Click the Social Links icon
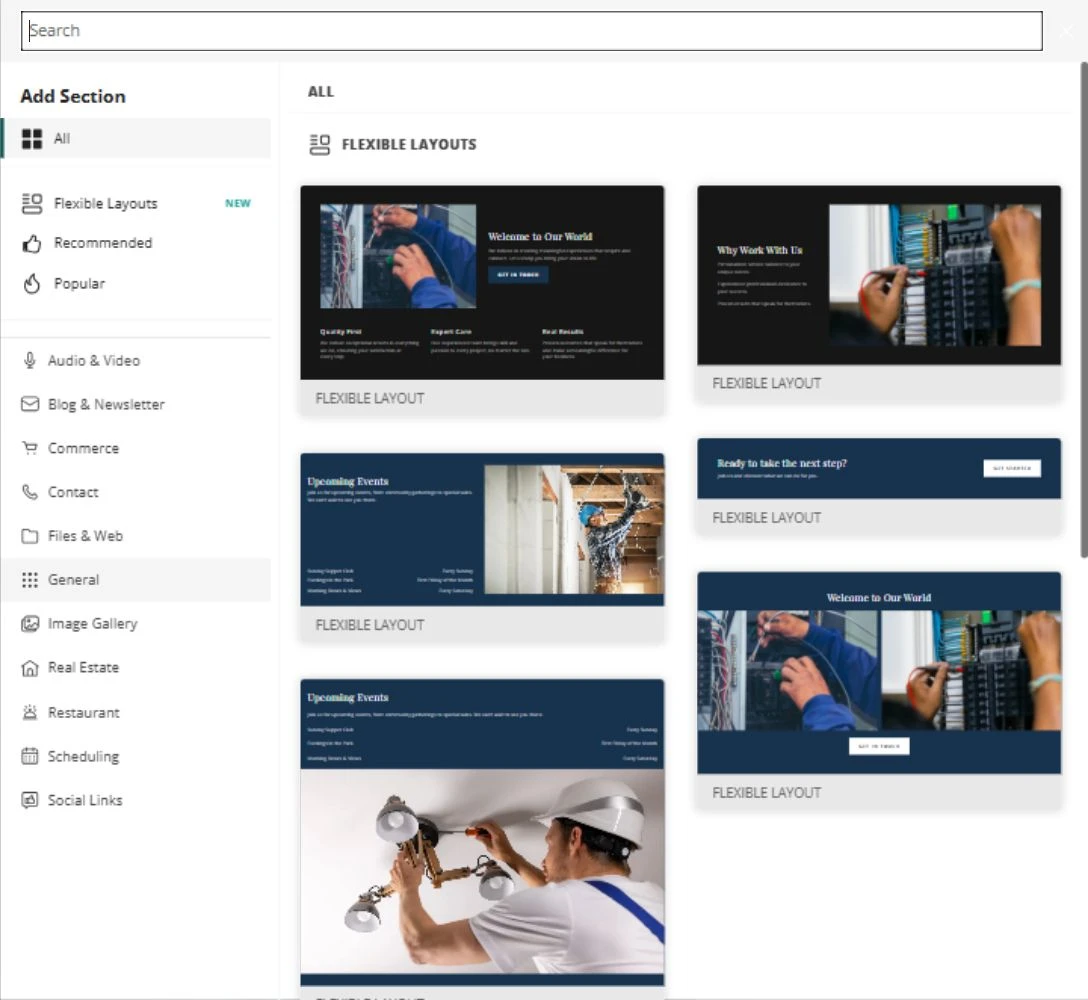Image resolution: width=1088 pixels, height=1000 pixels. tap(30, 800)
